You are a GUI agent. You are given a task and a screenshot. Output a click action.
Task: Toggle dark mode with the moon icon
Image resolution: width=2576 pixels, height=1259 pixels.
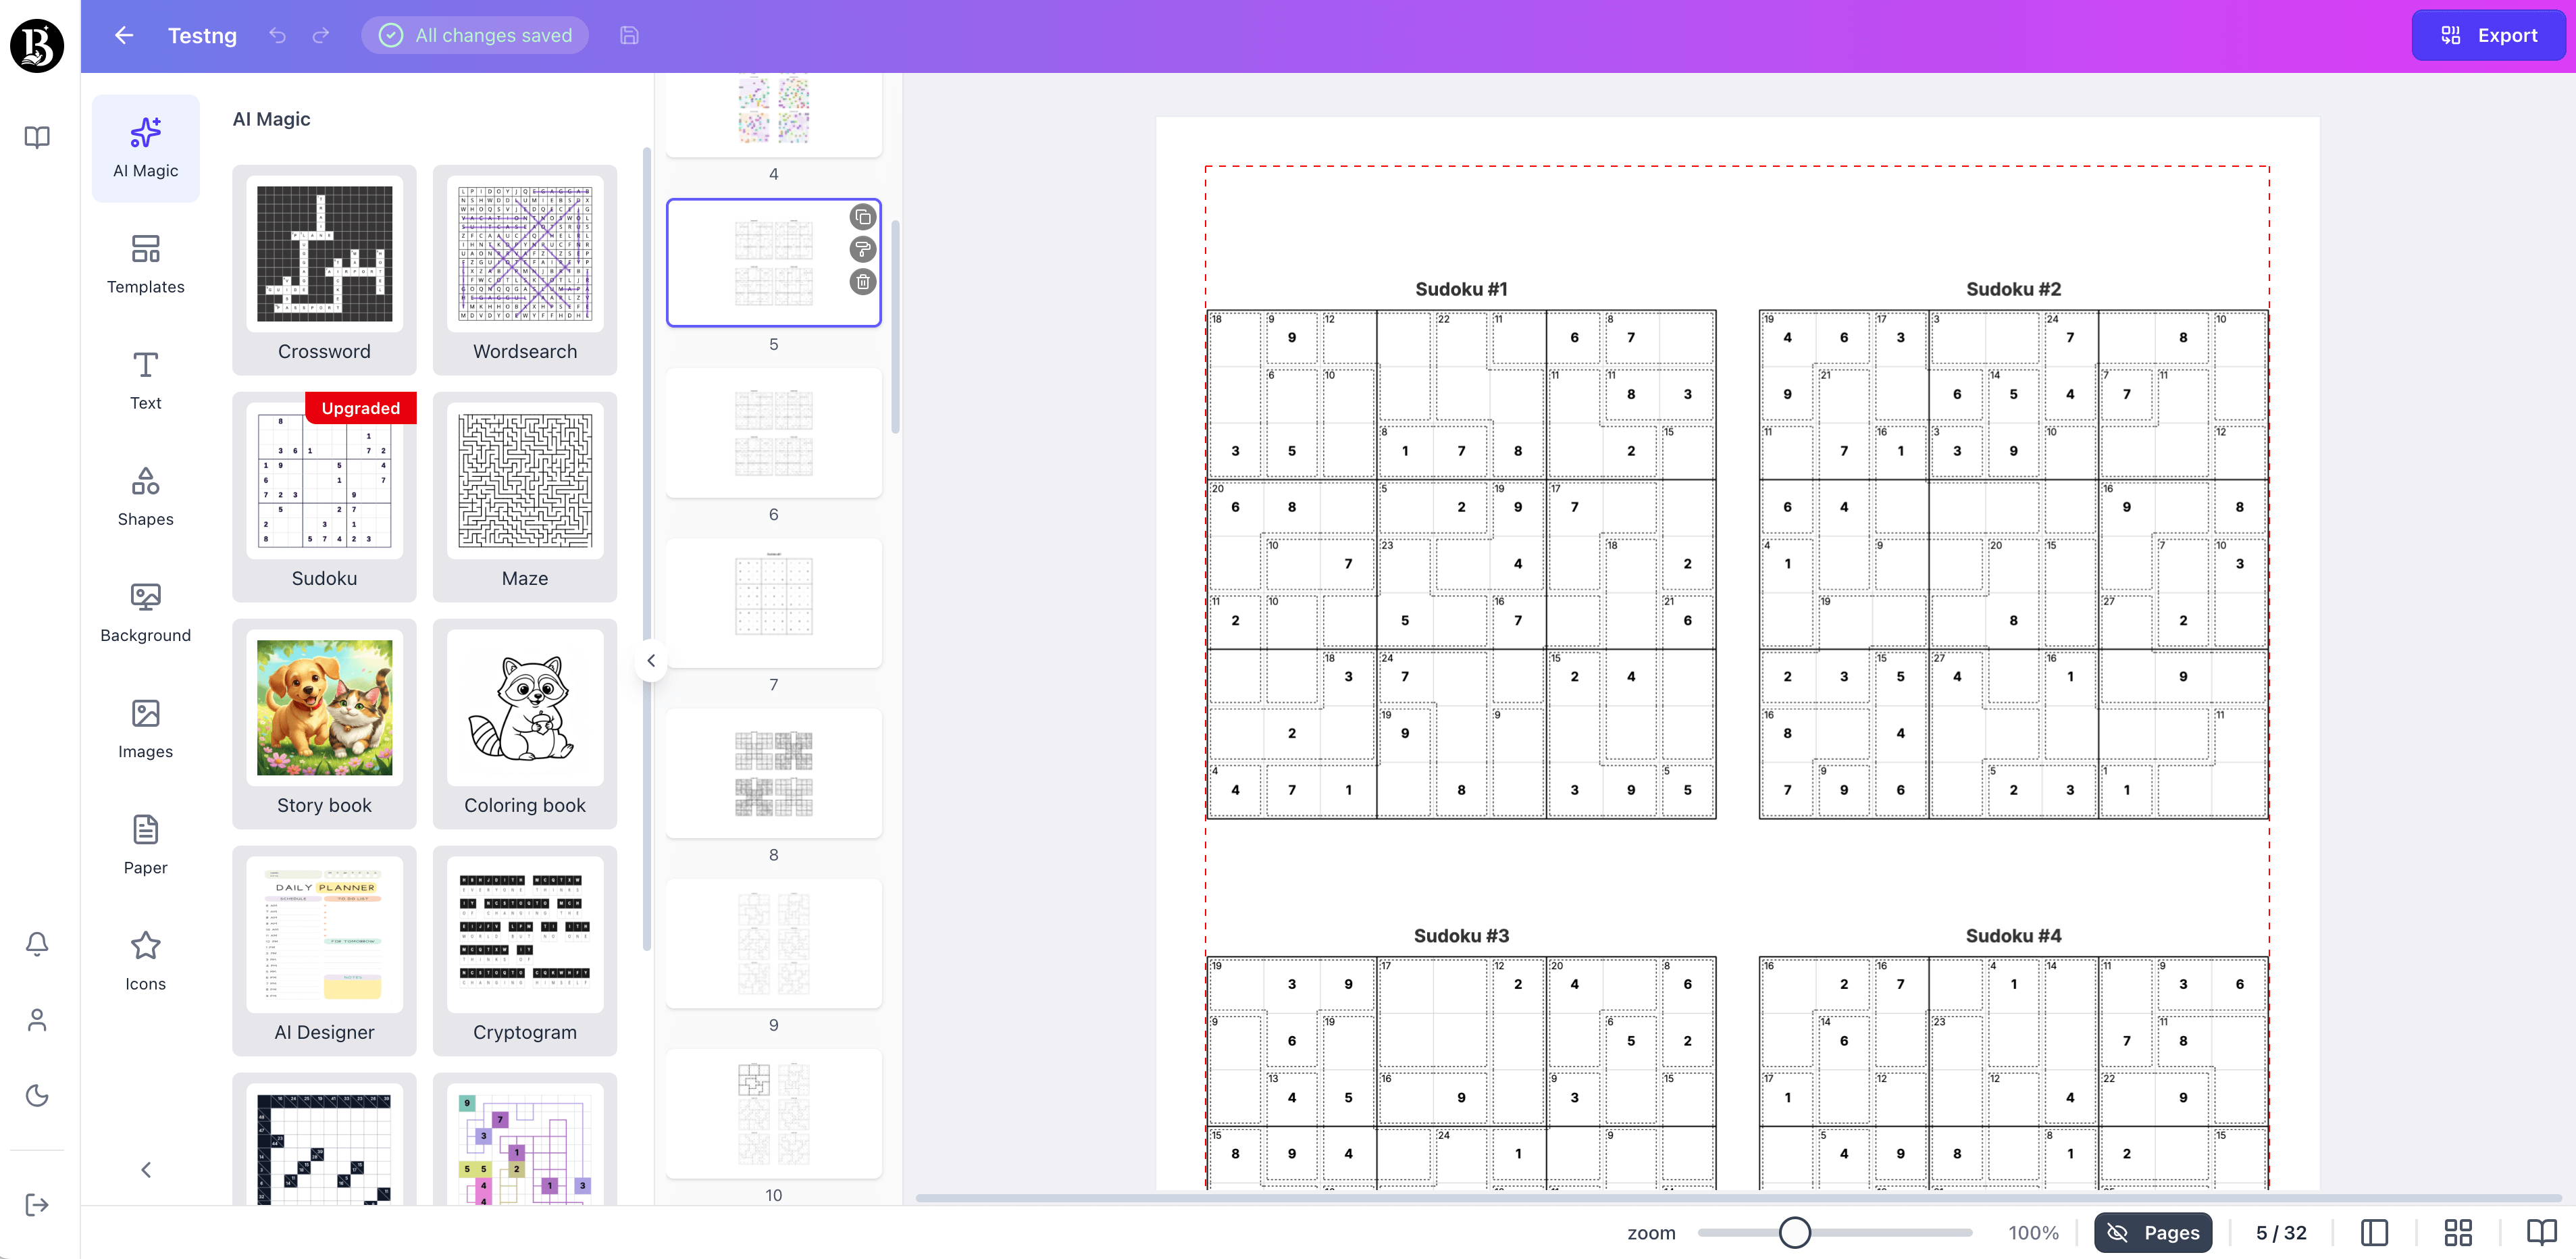pyautogui.click(x=37, y=1095)
